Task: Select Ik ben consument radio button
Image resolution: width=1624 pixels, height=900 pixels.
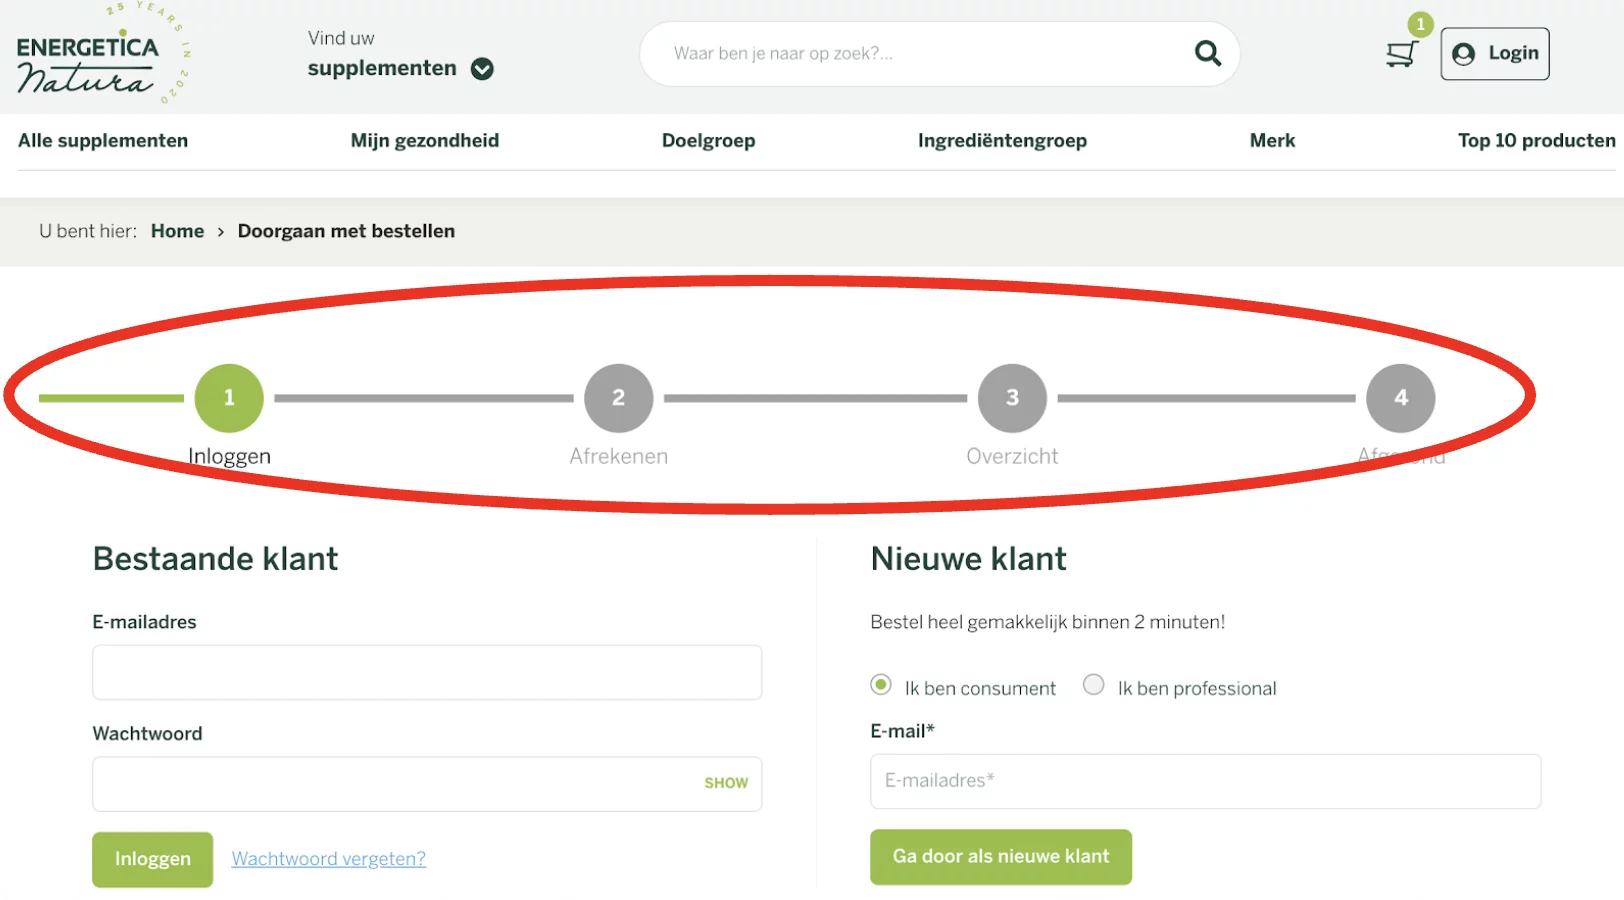Action: tap(881, 685)
